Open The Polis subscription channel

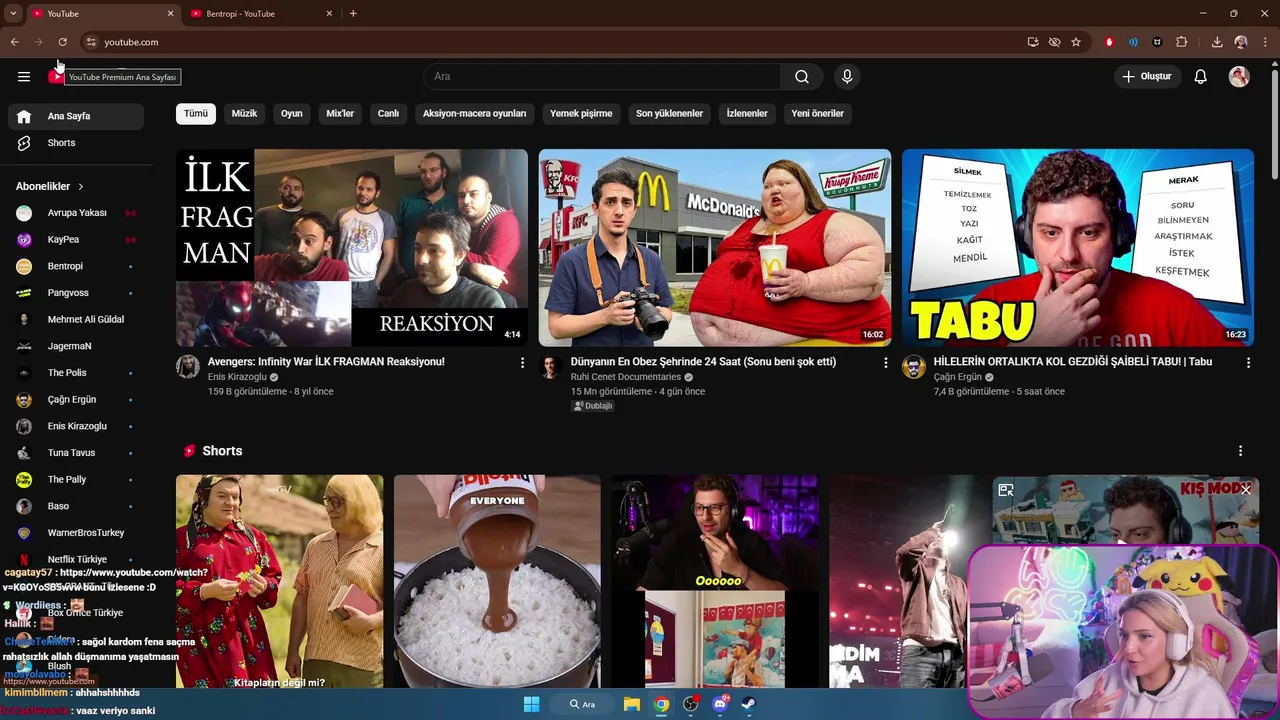[x=76, y=373]
